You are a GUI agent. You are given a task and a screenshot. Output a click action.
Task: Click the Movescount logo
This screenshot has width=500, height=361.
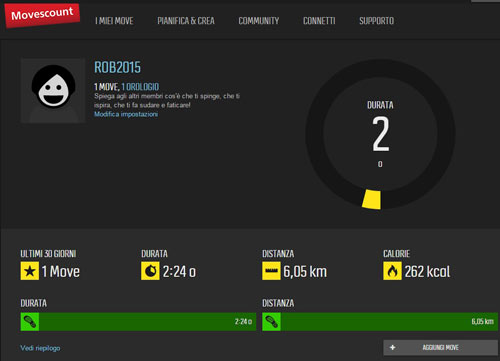pos(42,15)
